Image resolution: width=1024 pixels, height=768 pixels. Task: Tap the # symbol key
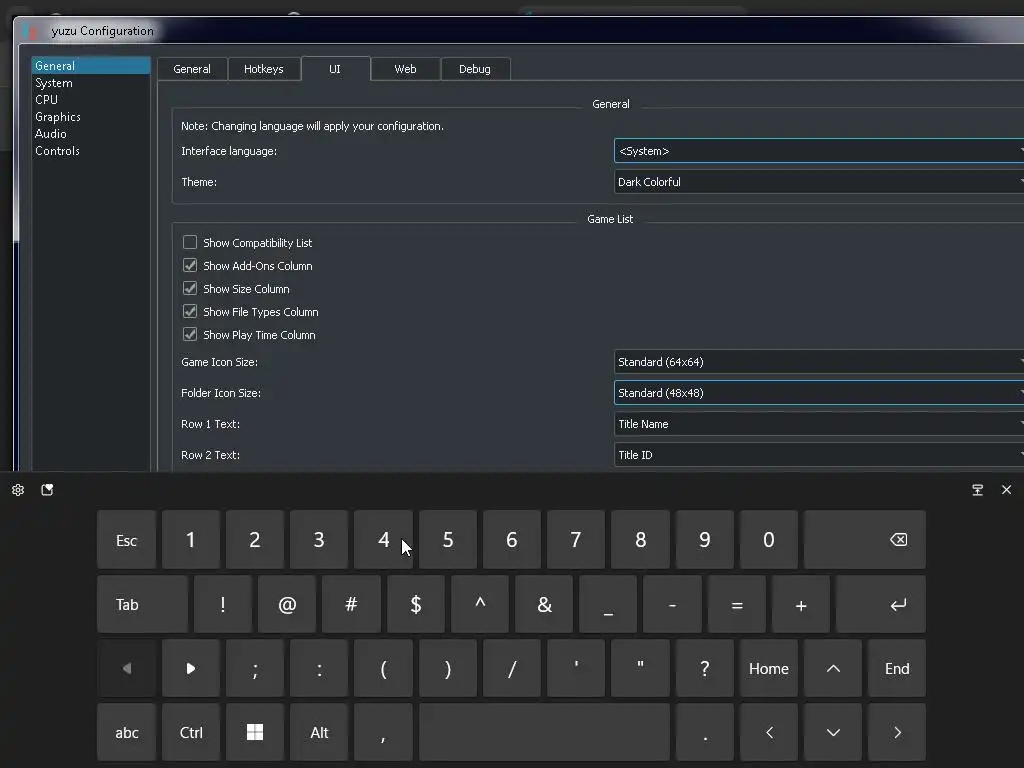(351, 604)
